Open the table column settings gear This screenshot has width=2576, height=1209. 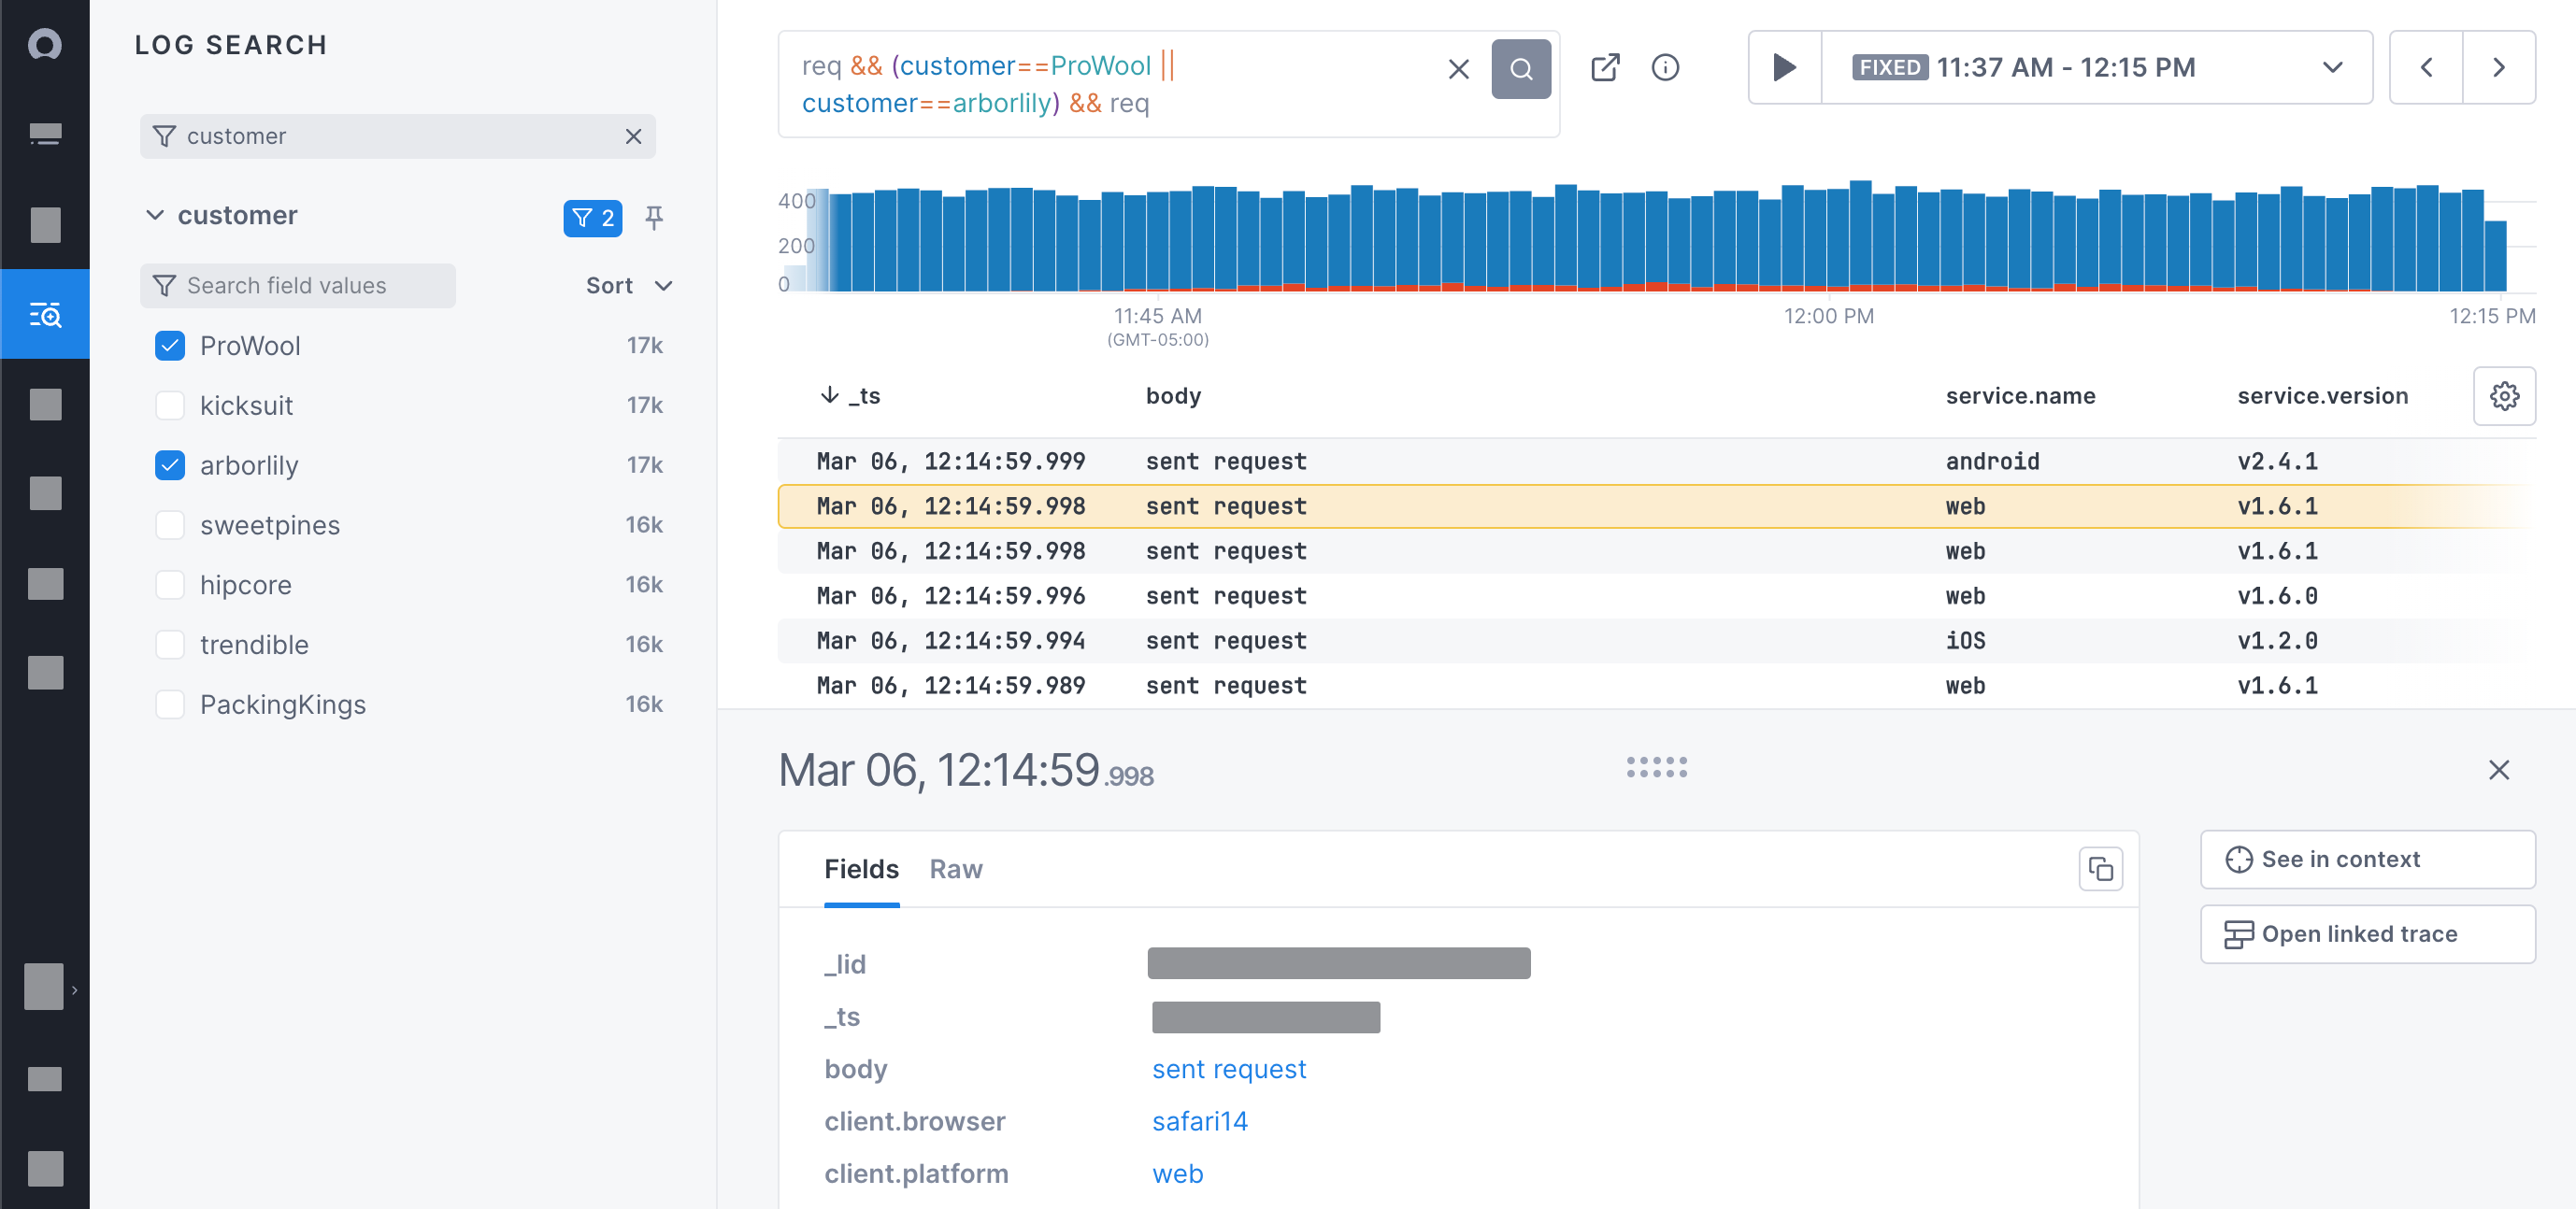click(x=2504, y=395)
